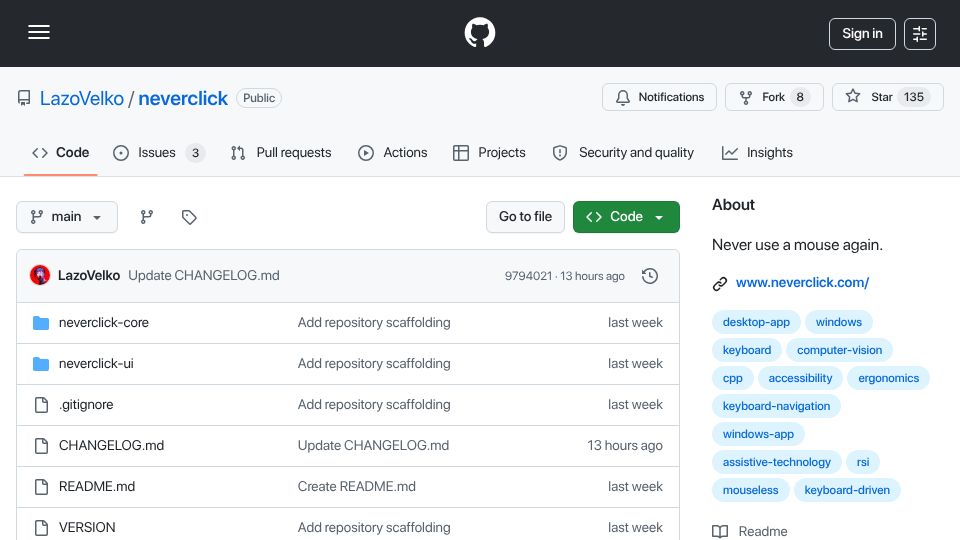Open the neverclick repository link
Screen dimensions: 960x540
183,99
